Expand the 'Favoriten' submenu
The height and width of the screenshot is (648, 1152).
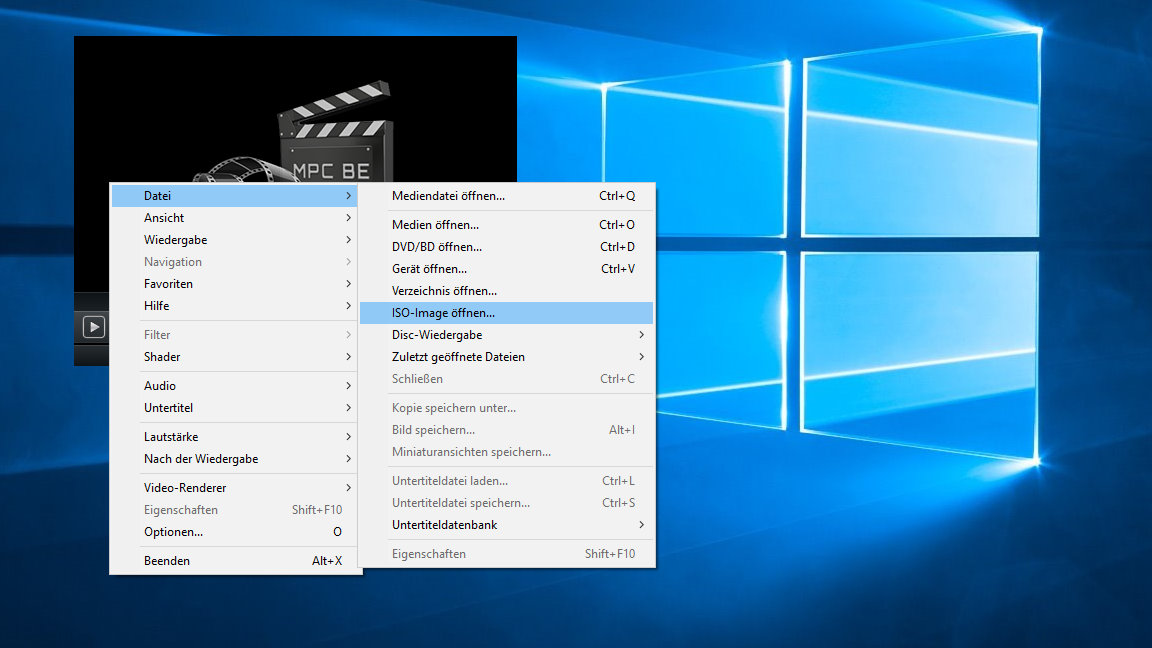point(168,284)
